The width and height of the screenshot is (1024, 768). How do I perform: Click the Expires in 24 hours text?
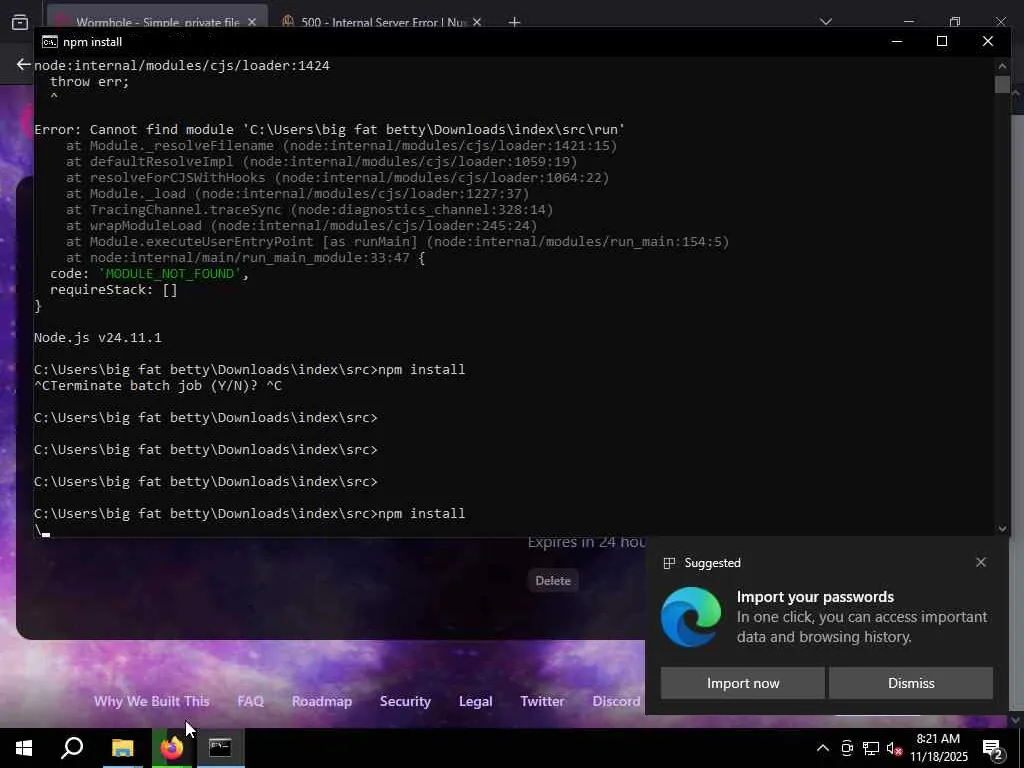click(586, 542)
